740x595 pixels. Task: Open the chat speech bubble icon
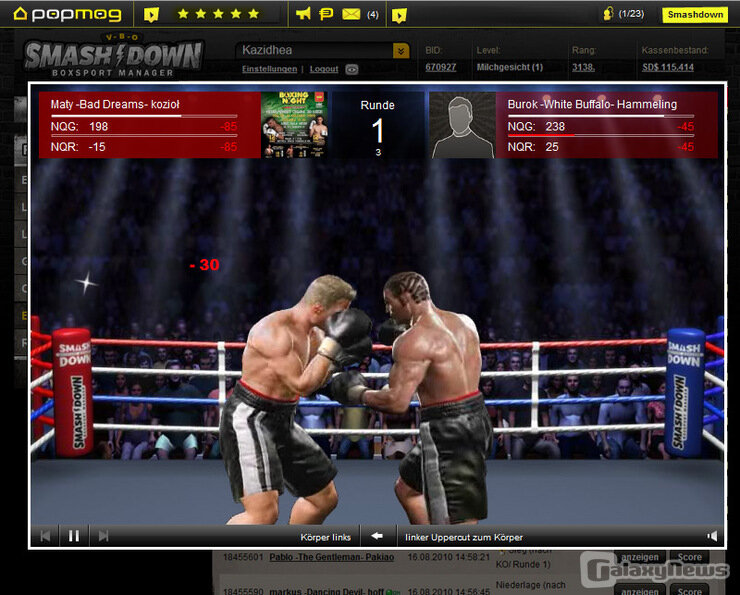tap(326, 14)
